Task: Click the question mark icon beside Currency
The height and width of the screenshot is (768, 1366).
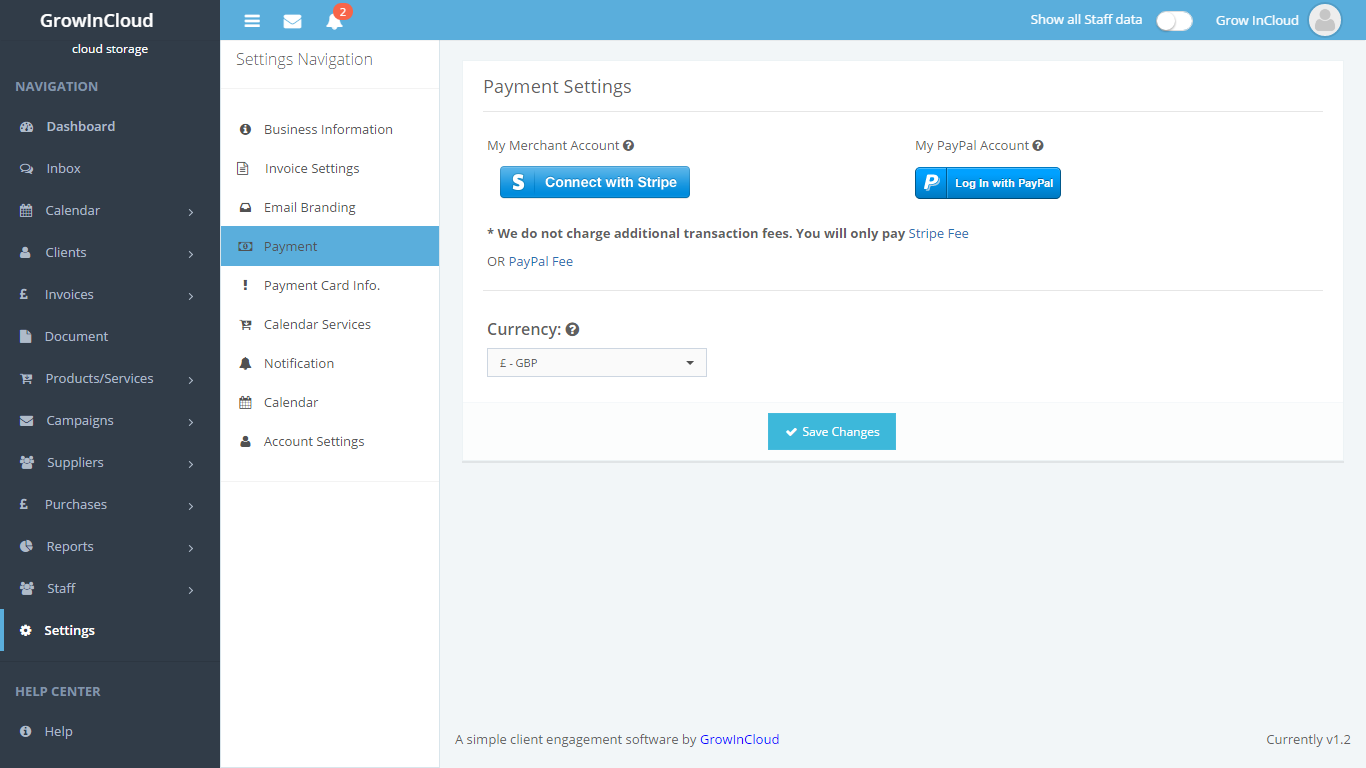Action: tap(573, 329)
